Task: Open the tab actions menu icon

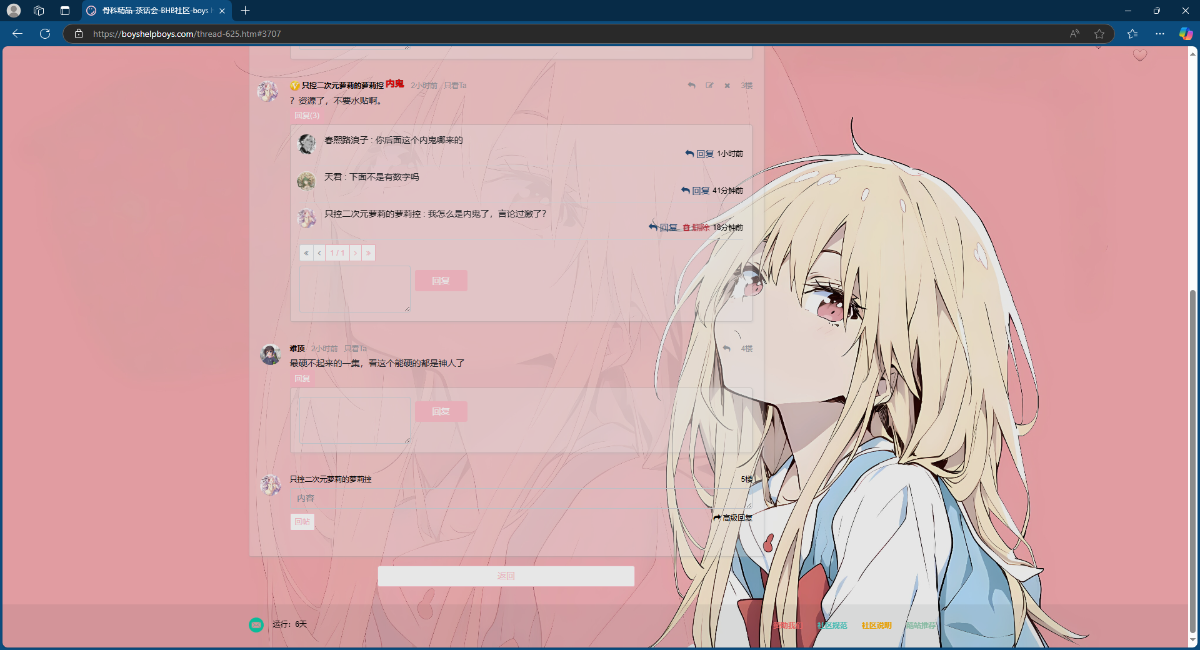Action: click(x=65, y=10)
